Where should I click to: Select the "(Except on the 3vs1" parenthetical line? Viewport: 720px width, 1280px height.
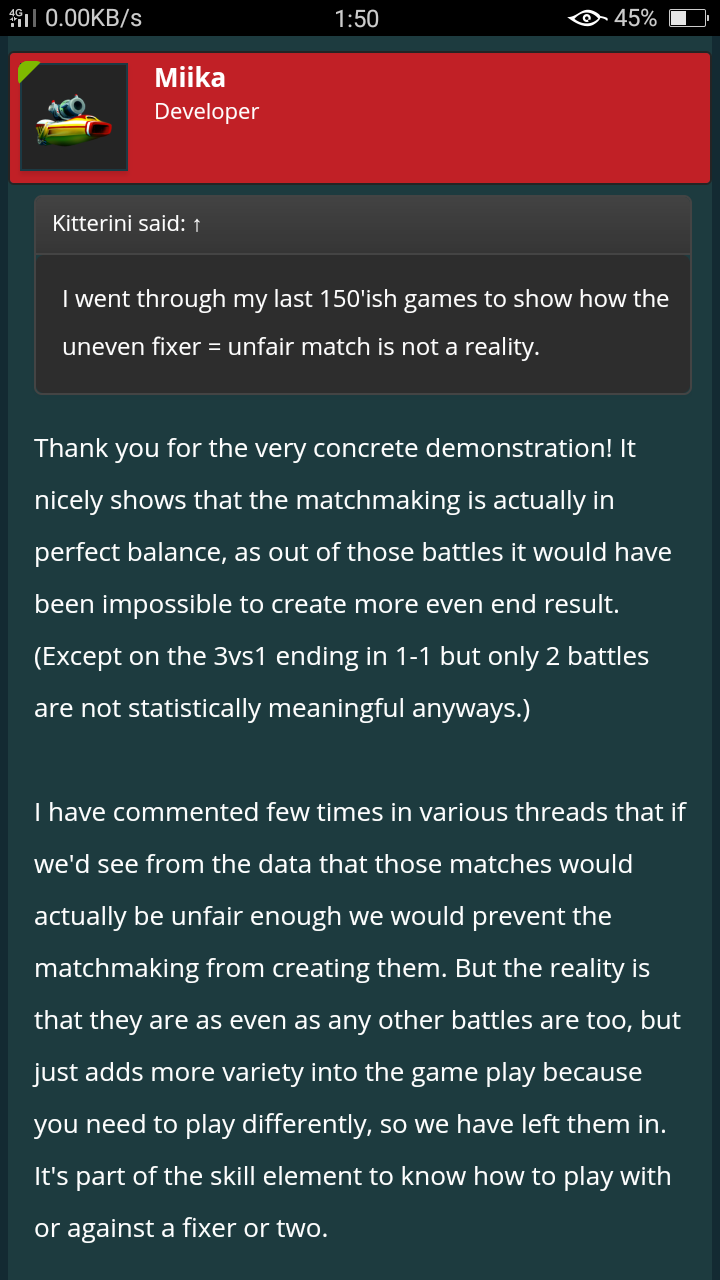click(x=341, y=656)
